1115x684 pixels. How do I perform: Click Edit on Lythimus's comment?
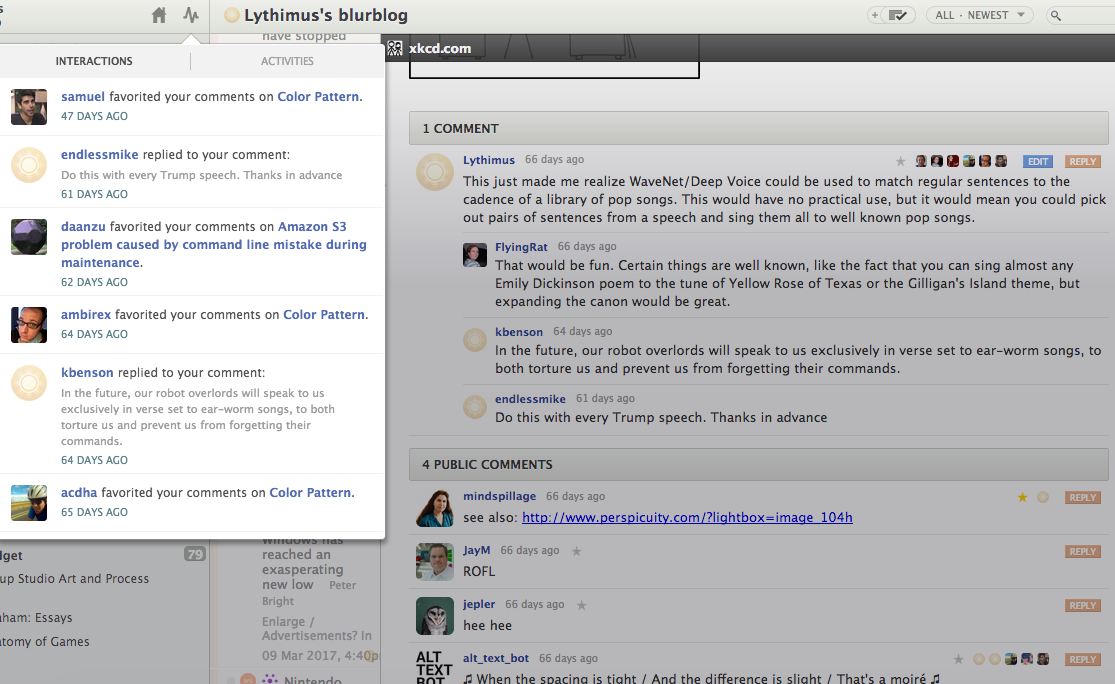coord(1037,161)
